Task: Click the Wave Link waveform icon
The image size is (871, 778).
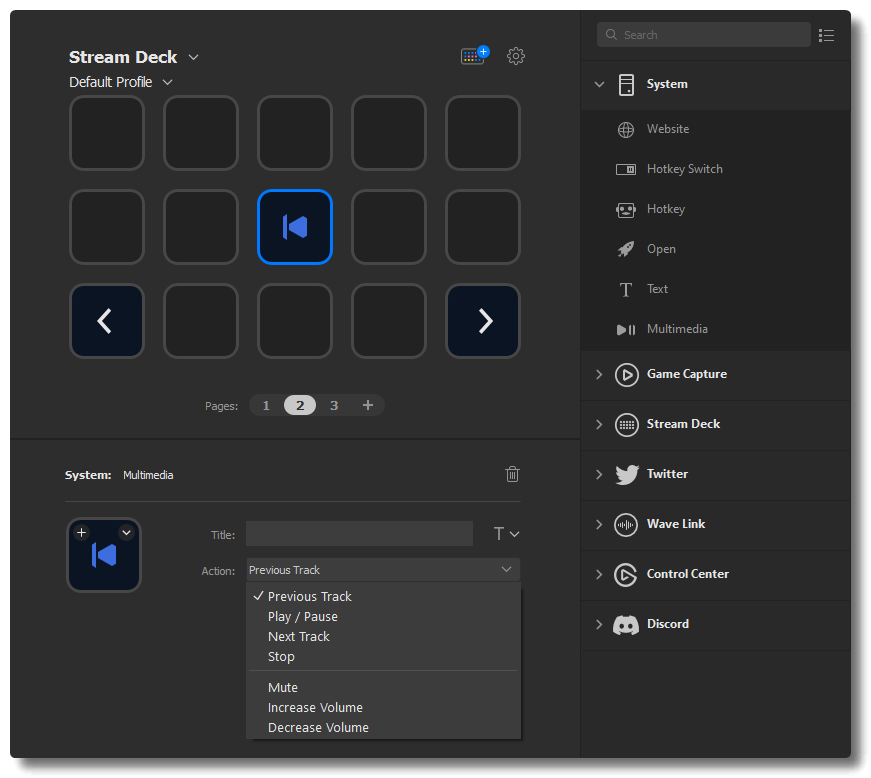Action: point(626,525)
